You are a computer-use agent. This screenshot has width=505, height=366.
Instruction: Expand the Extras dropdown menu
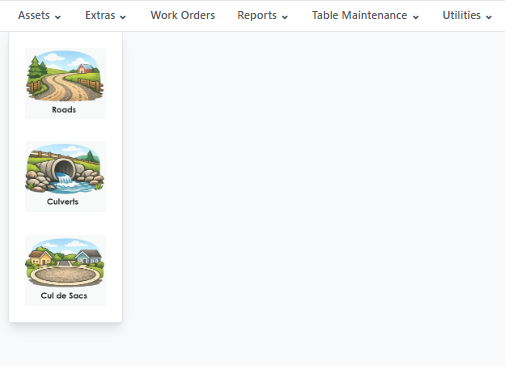pos(105,15)
